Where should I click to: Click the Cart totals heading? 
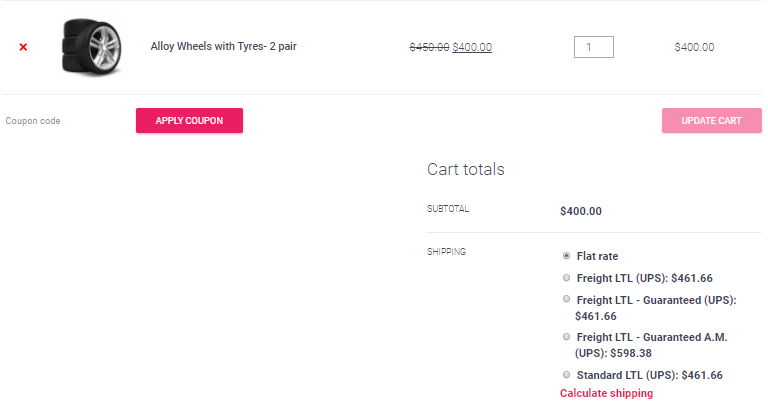pyautogui.click(x=466, y=169)
